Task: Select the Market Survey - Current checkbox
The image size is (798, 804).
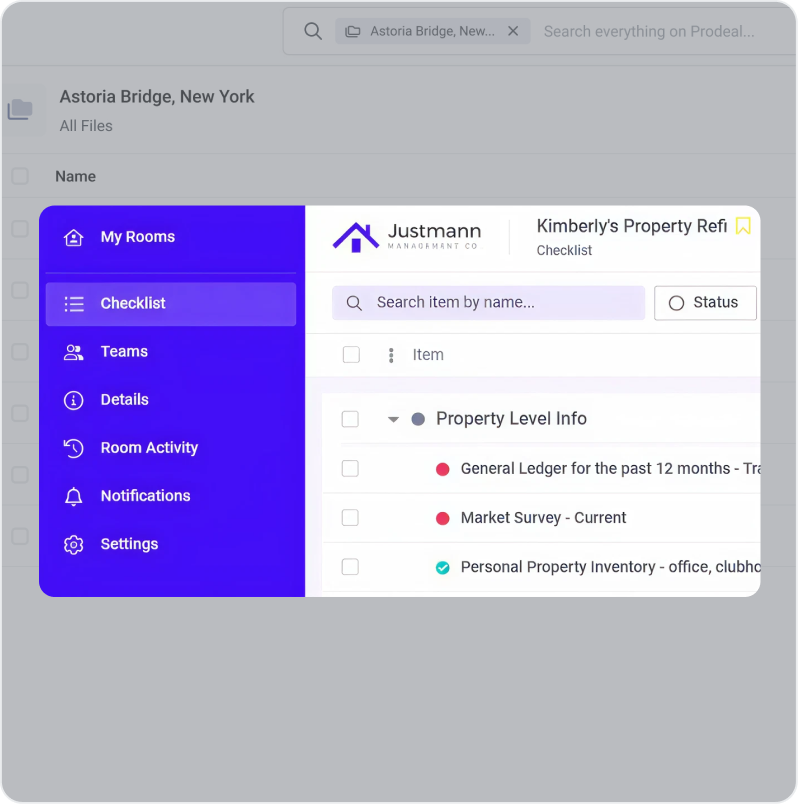Action: tap(350, 518)
